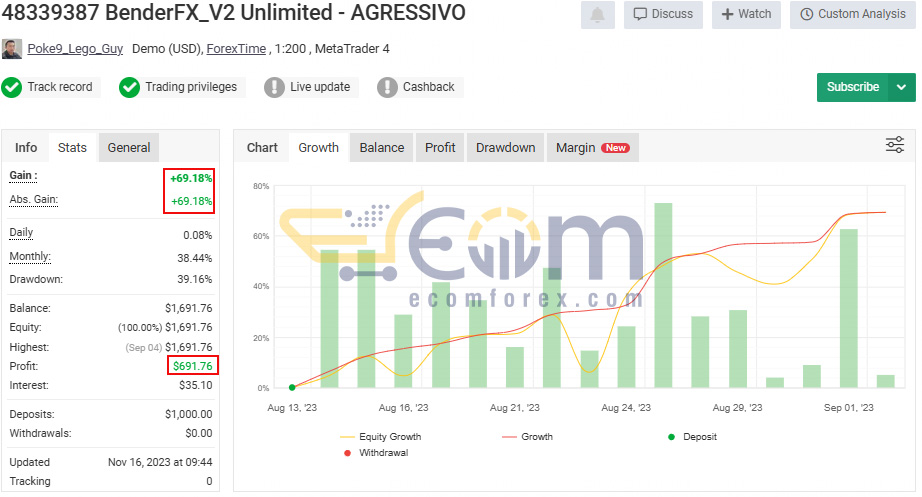Toggle the Withdrawal legend entry
This screenshot has width=922, height=497.
(x=376, y=453)
